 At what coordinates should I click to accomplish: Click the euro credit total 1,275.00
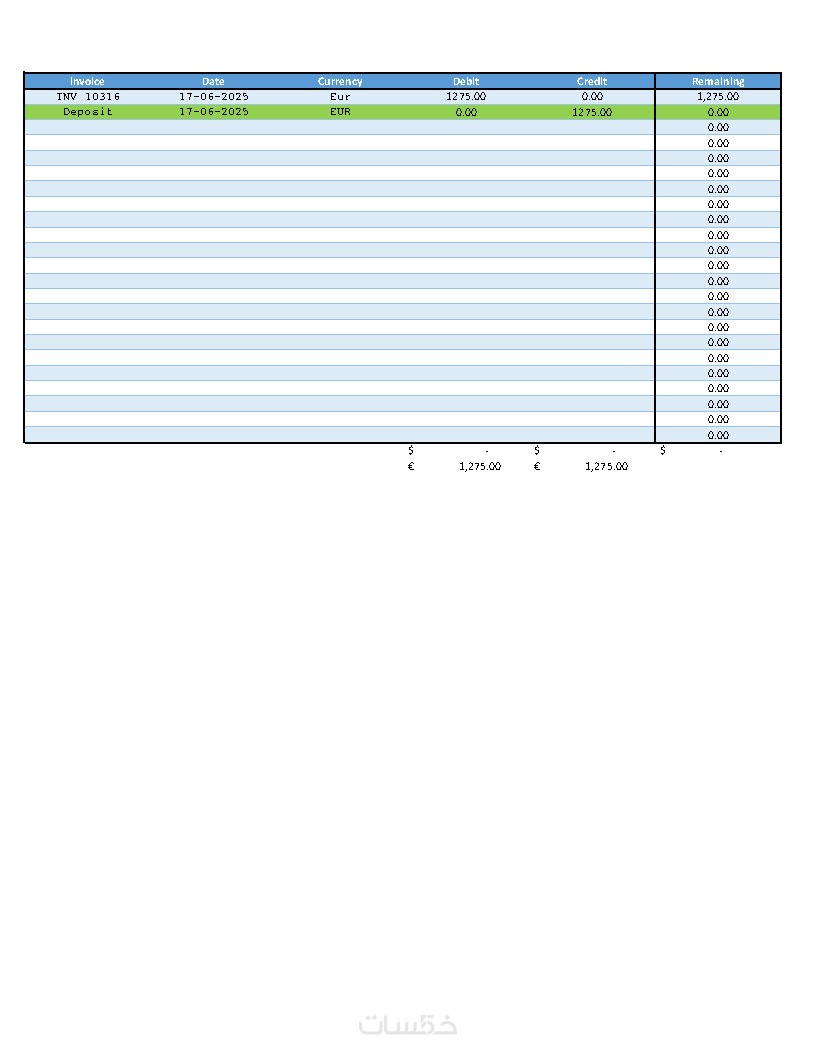coord(606,466)
